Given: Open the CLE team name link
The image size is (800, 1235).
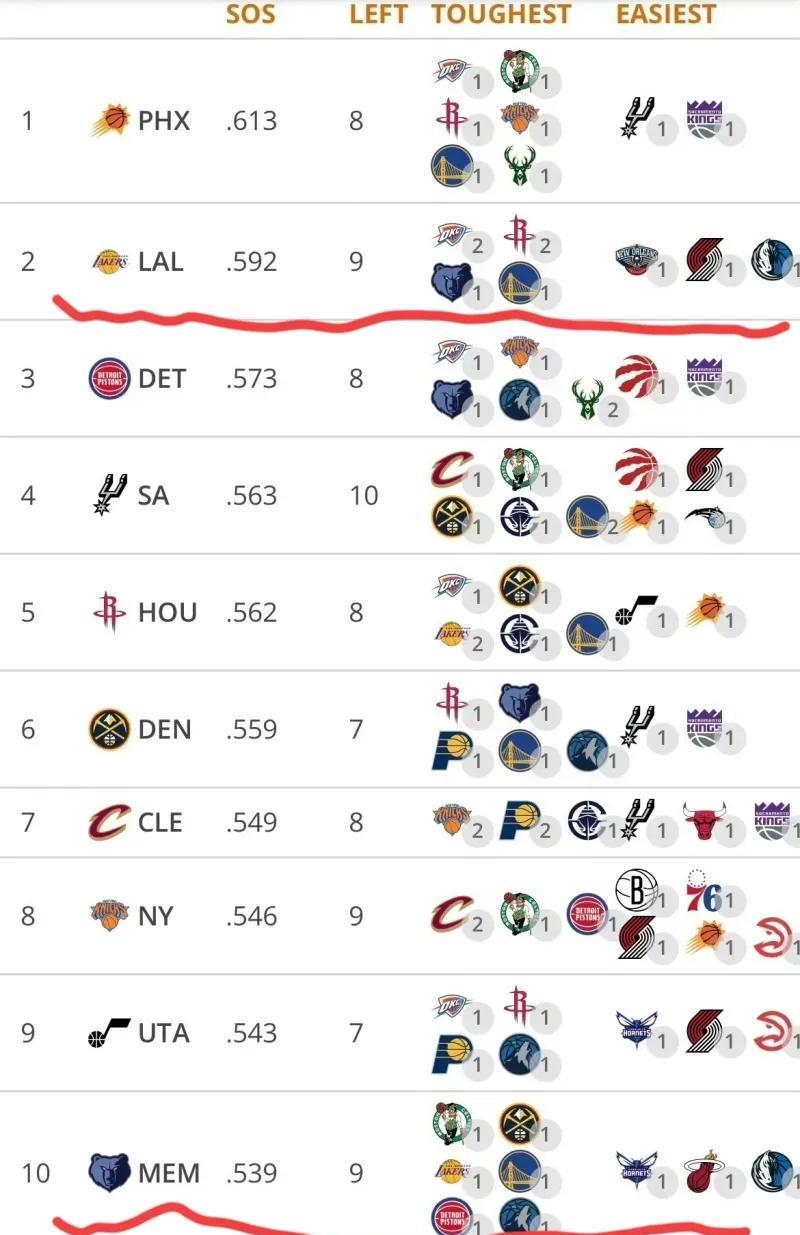Looking at the screenshot, I should coord(160,822).
